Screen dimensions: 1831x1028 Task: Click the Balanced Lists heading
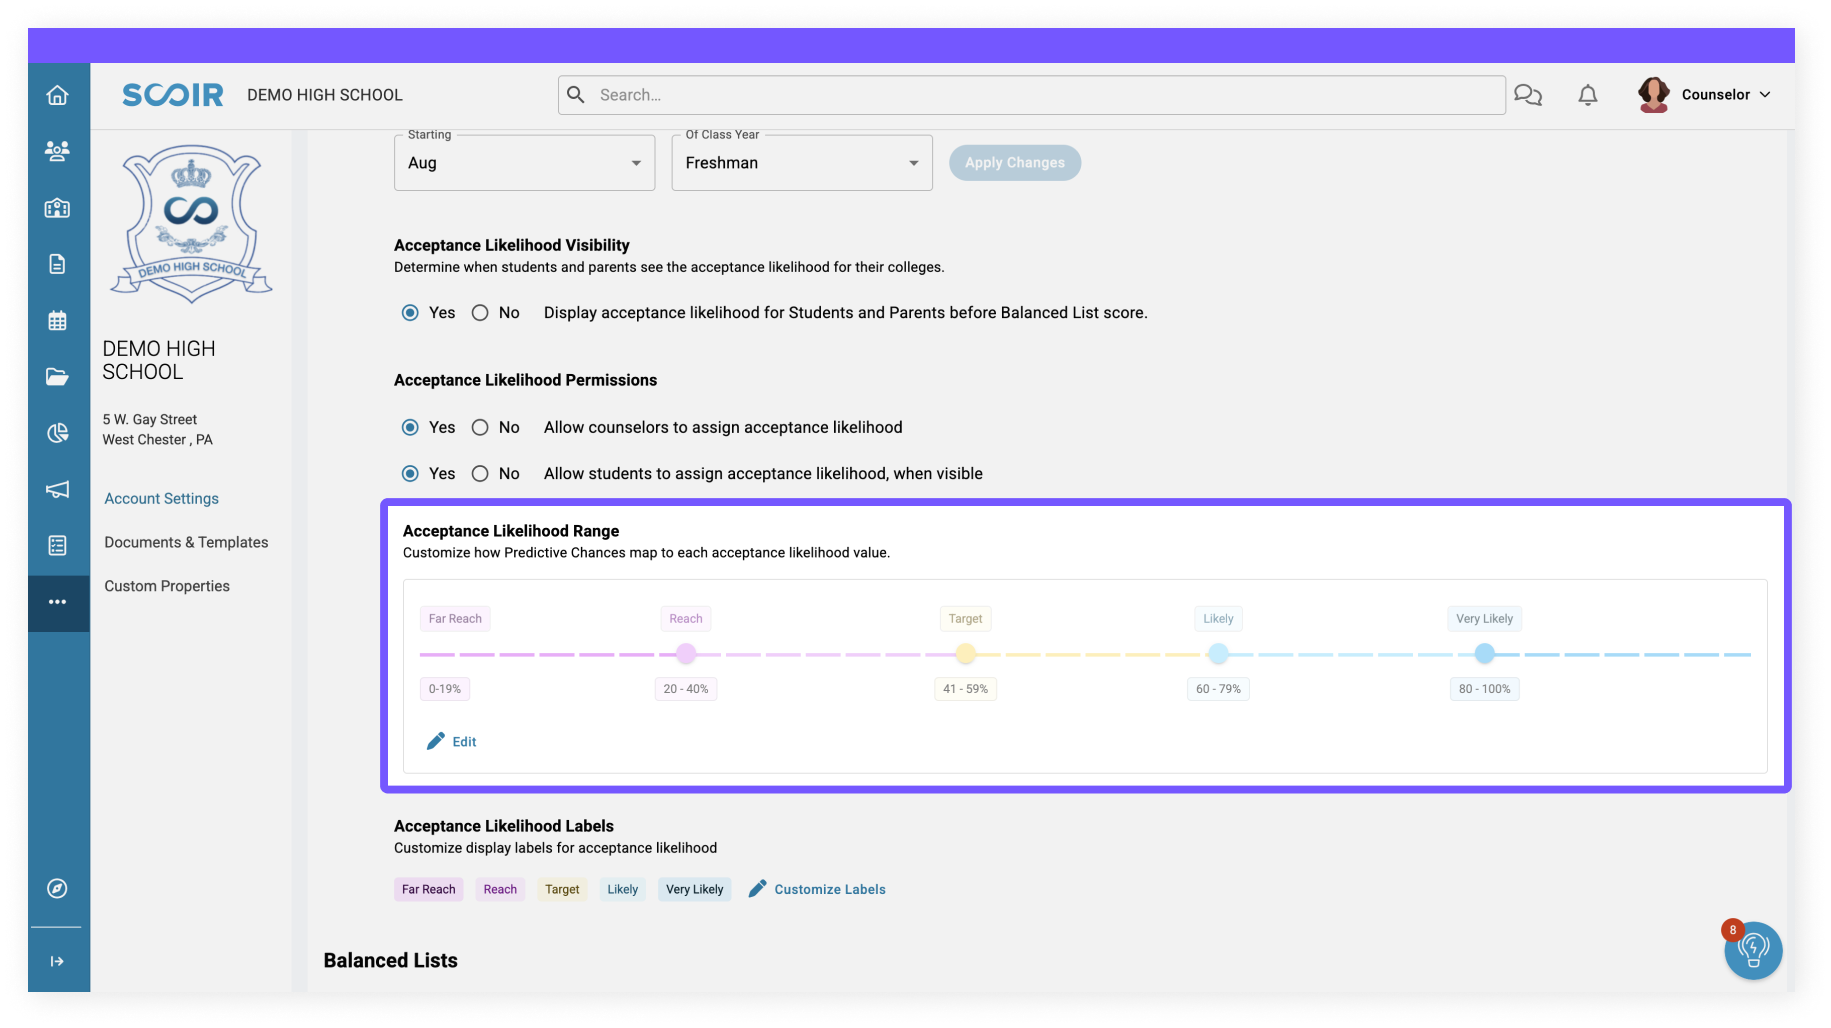(390, 960)
